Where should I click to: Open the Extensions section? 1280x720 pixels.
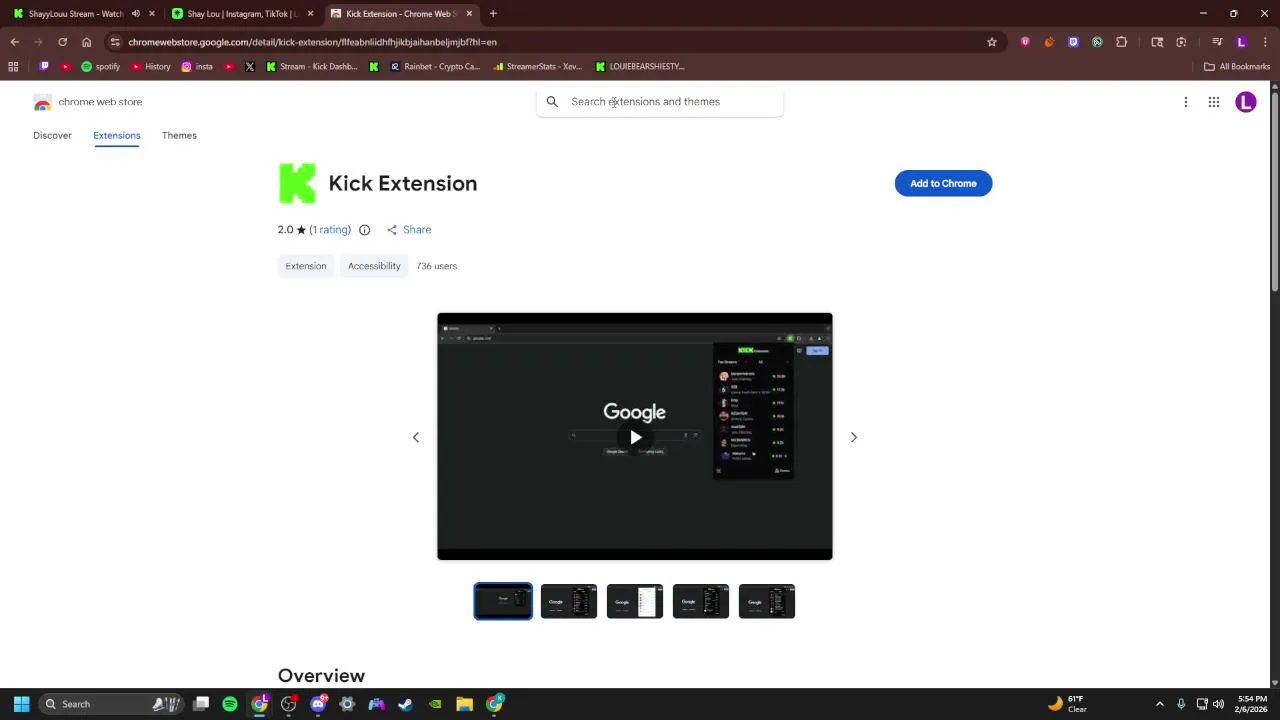coord(117,136)
